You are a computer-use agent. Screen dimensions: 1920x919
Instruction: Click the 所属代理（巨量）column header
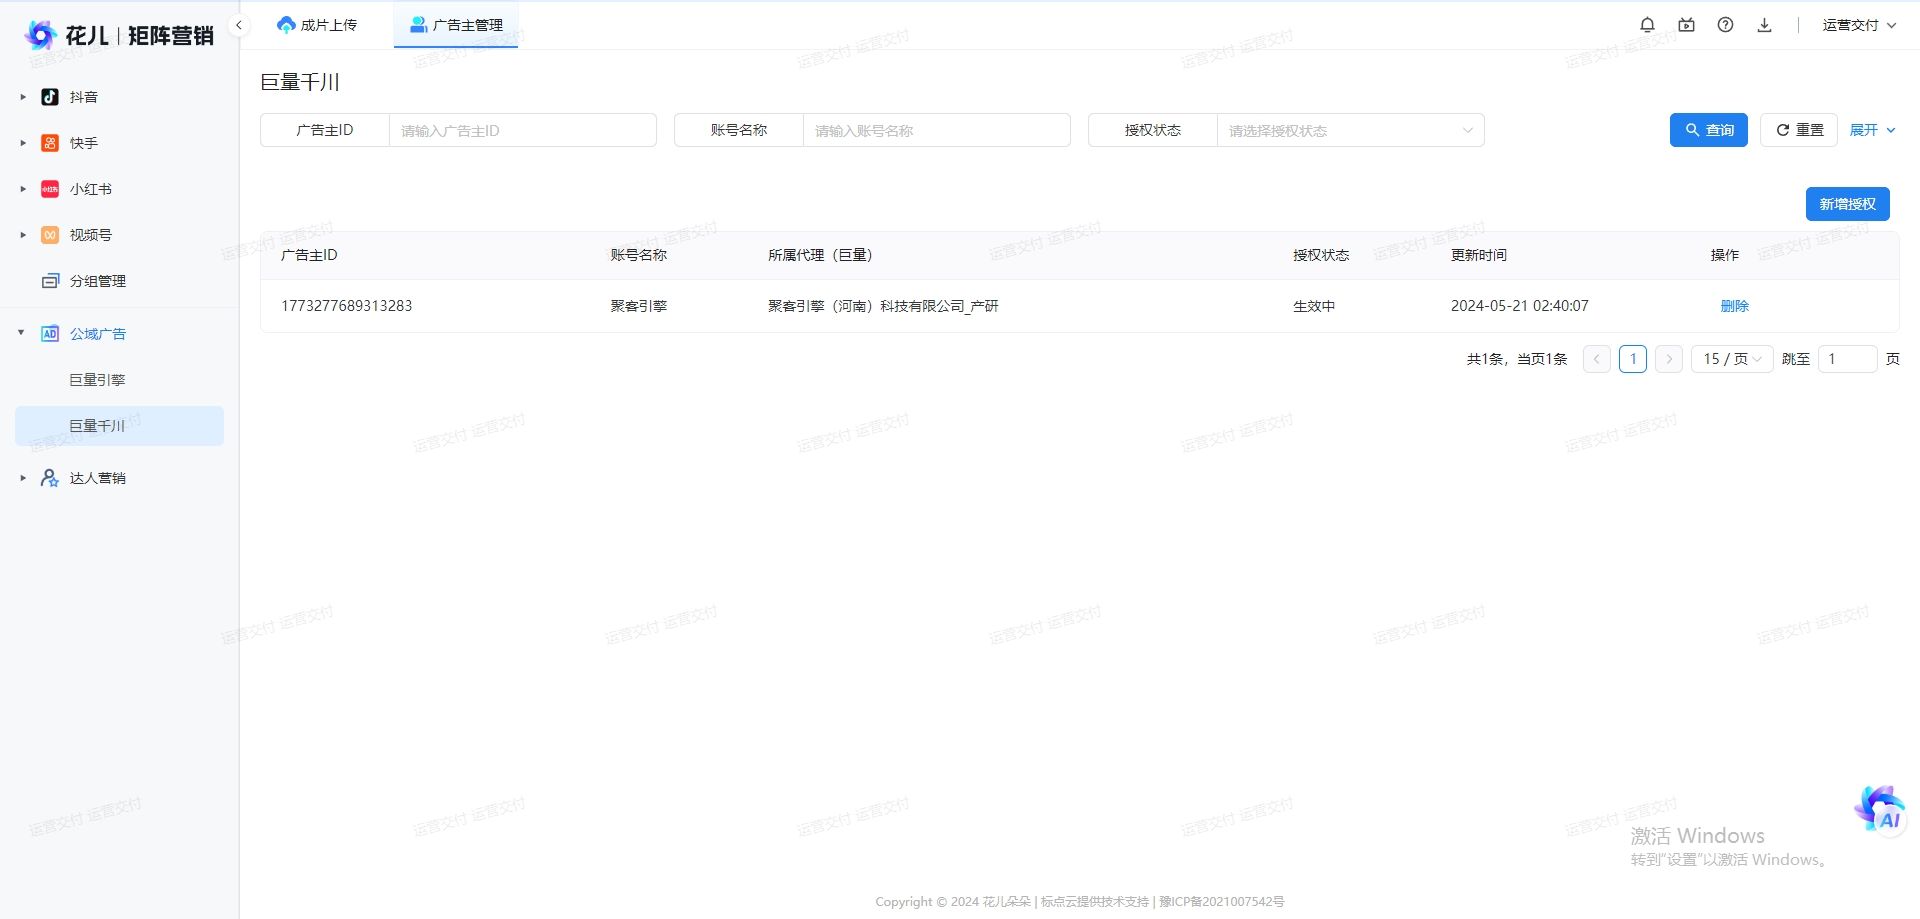click(824, 255)
